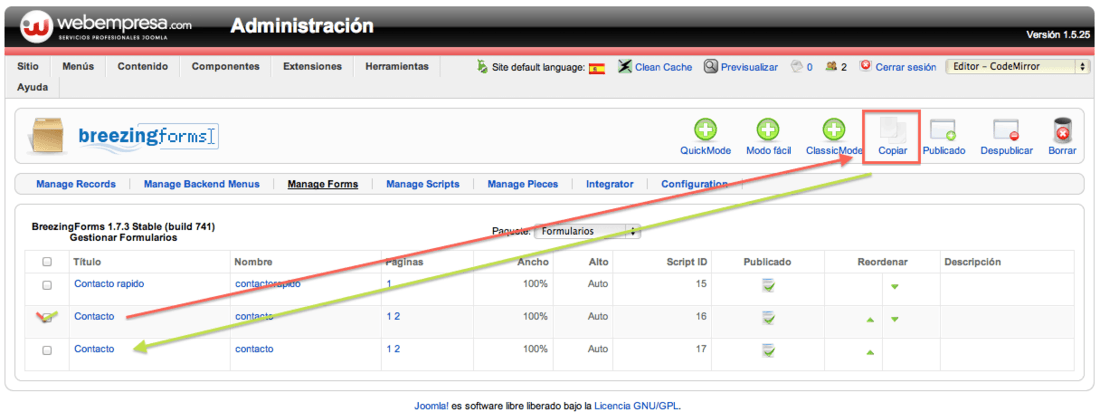Viewport: 1100px width, 412px height.
Task: Open contacto name link for Script 17
Action: coord(254,349)
